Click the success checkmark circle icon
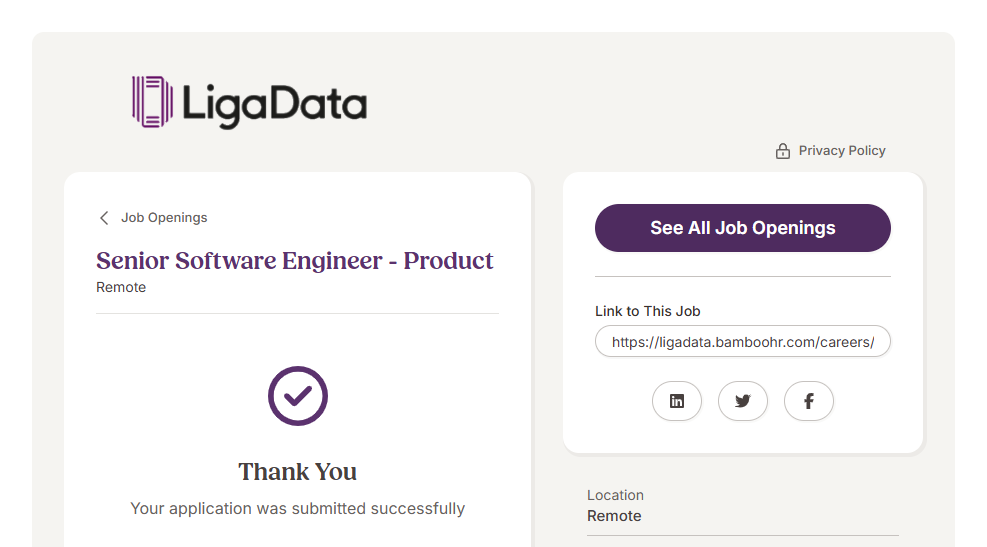Screen dimensions: 987x547 pyautogui.click(x=298, y=396)
